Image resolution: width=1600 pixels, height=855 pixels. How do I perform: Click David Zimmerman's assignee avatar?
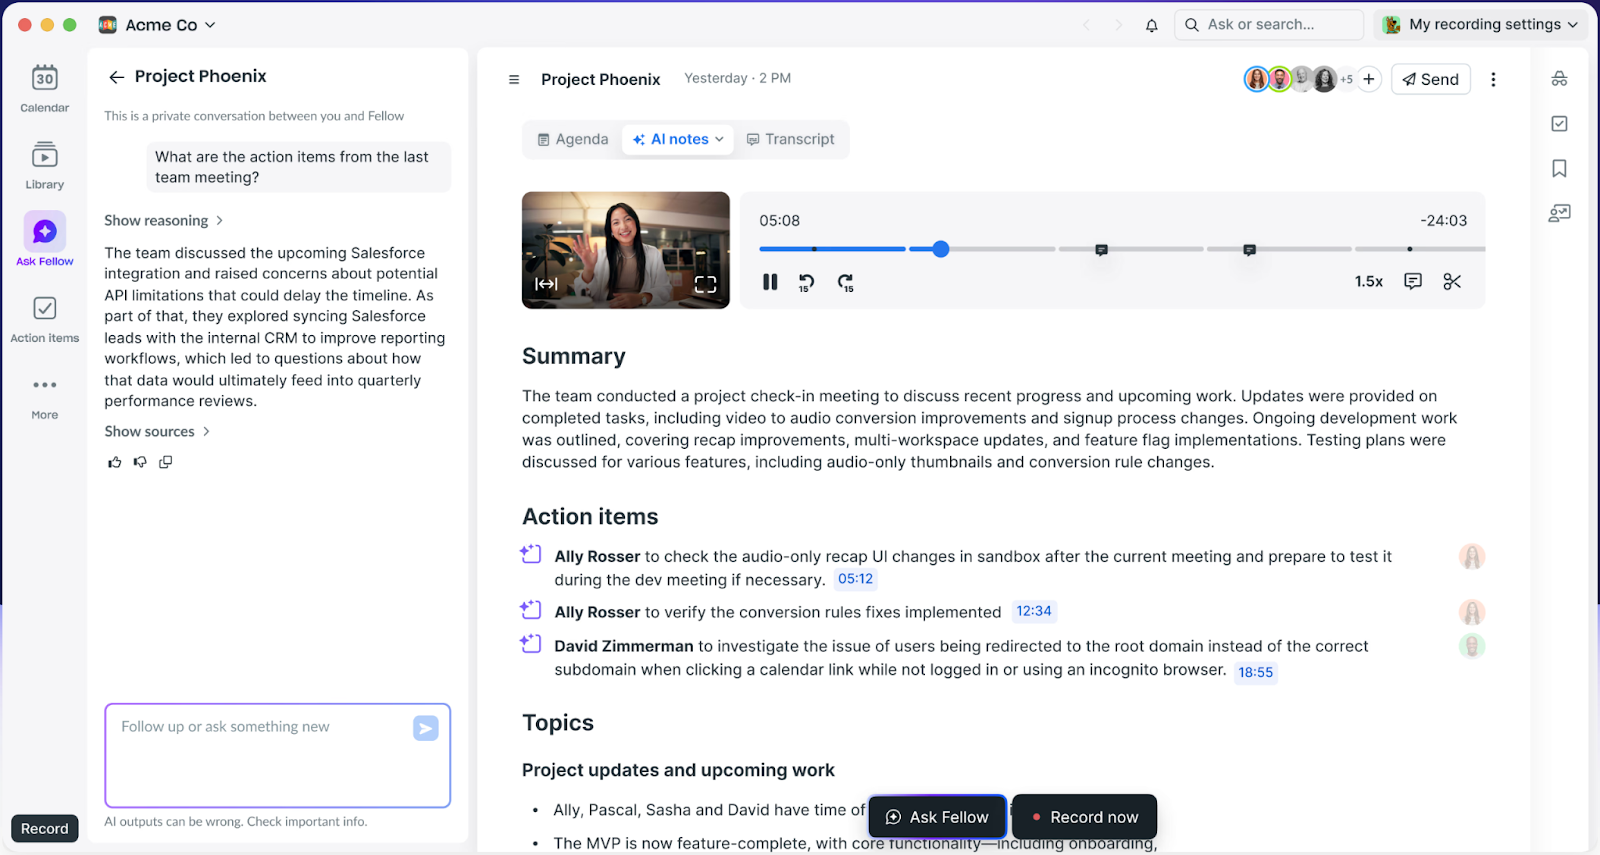tap(1472, 646)
